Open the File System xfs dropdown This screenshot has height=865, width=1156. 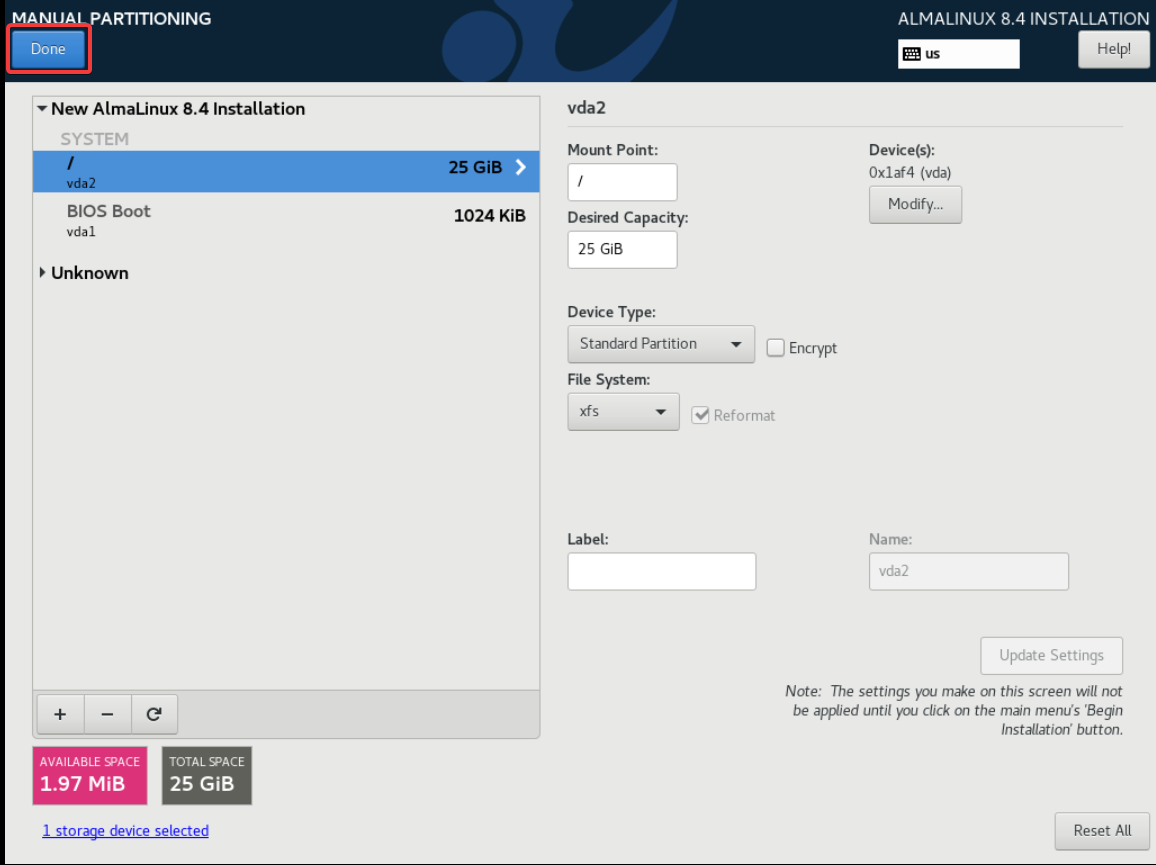tap(623, 411)
